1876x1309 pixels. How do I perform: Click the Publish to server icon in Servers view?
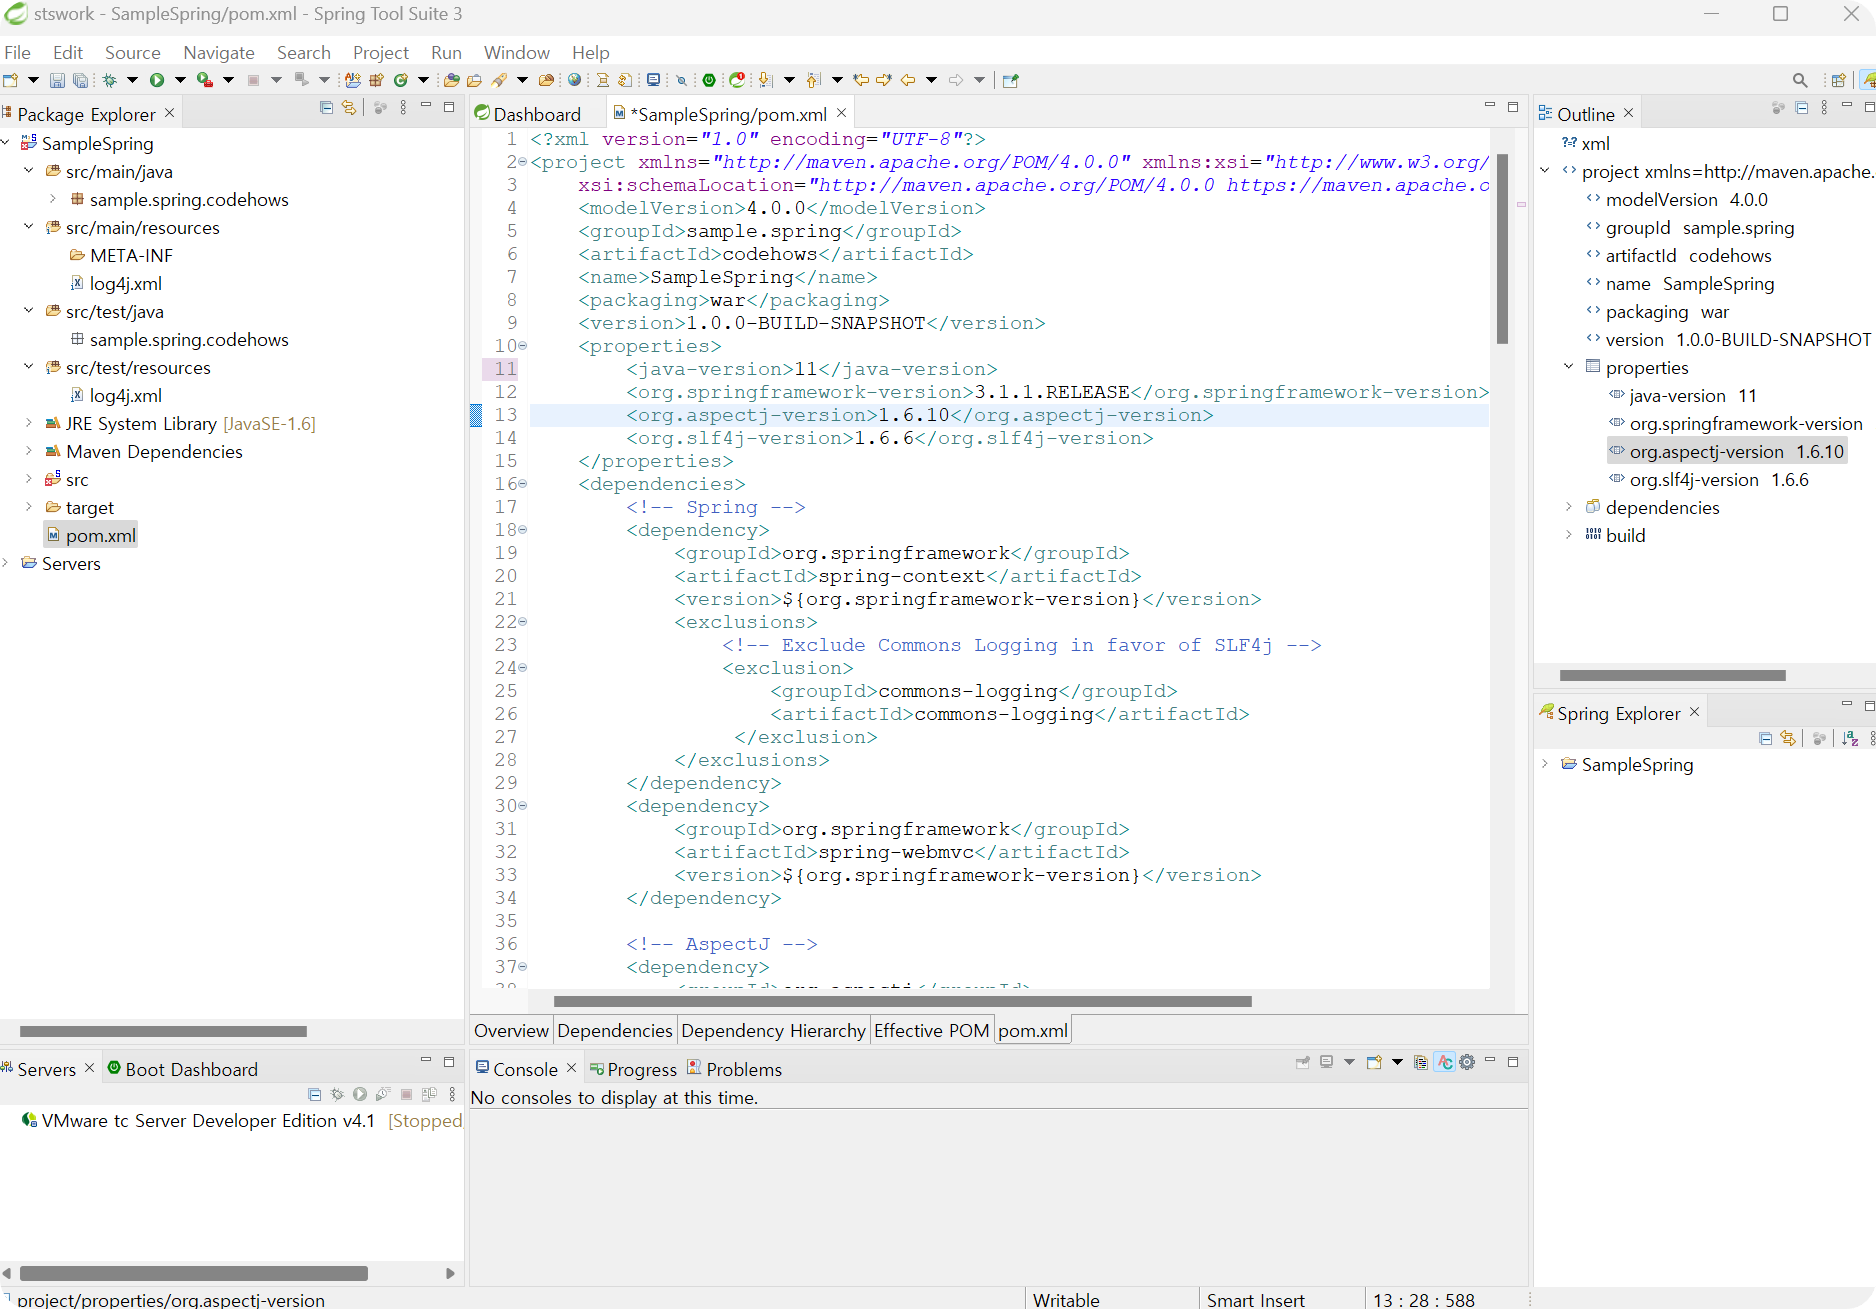430,1095
